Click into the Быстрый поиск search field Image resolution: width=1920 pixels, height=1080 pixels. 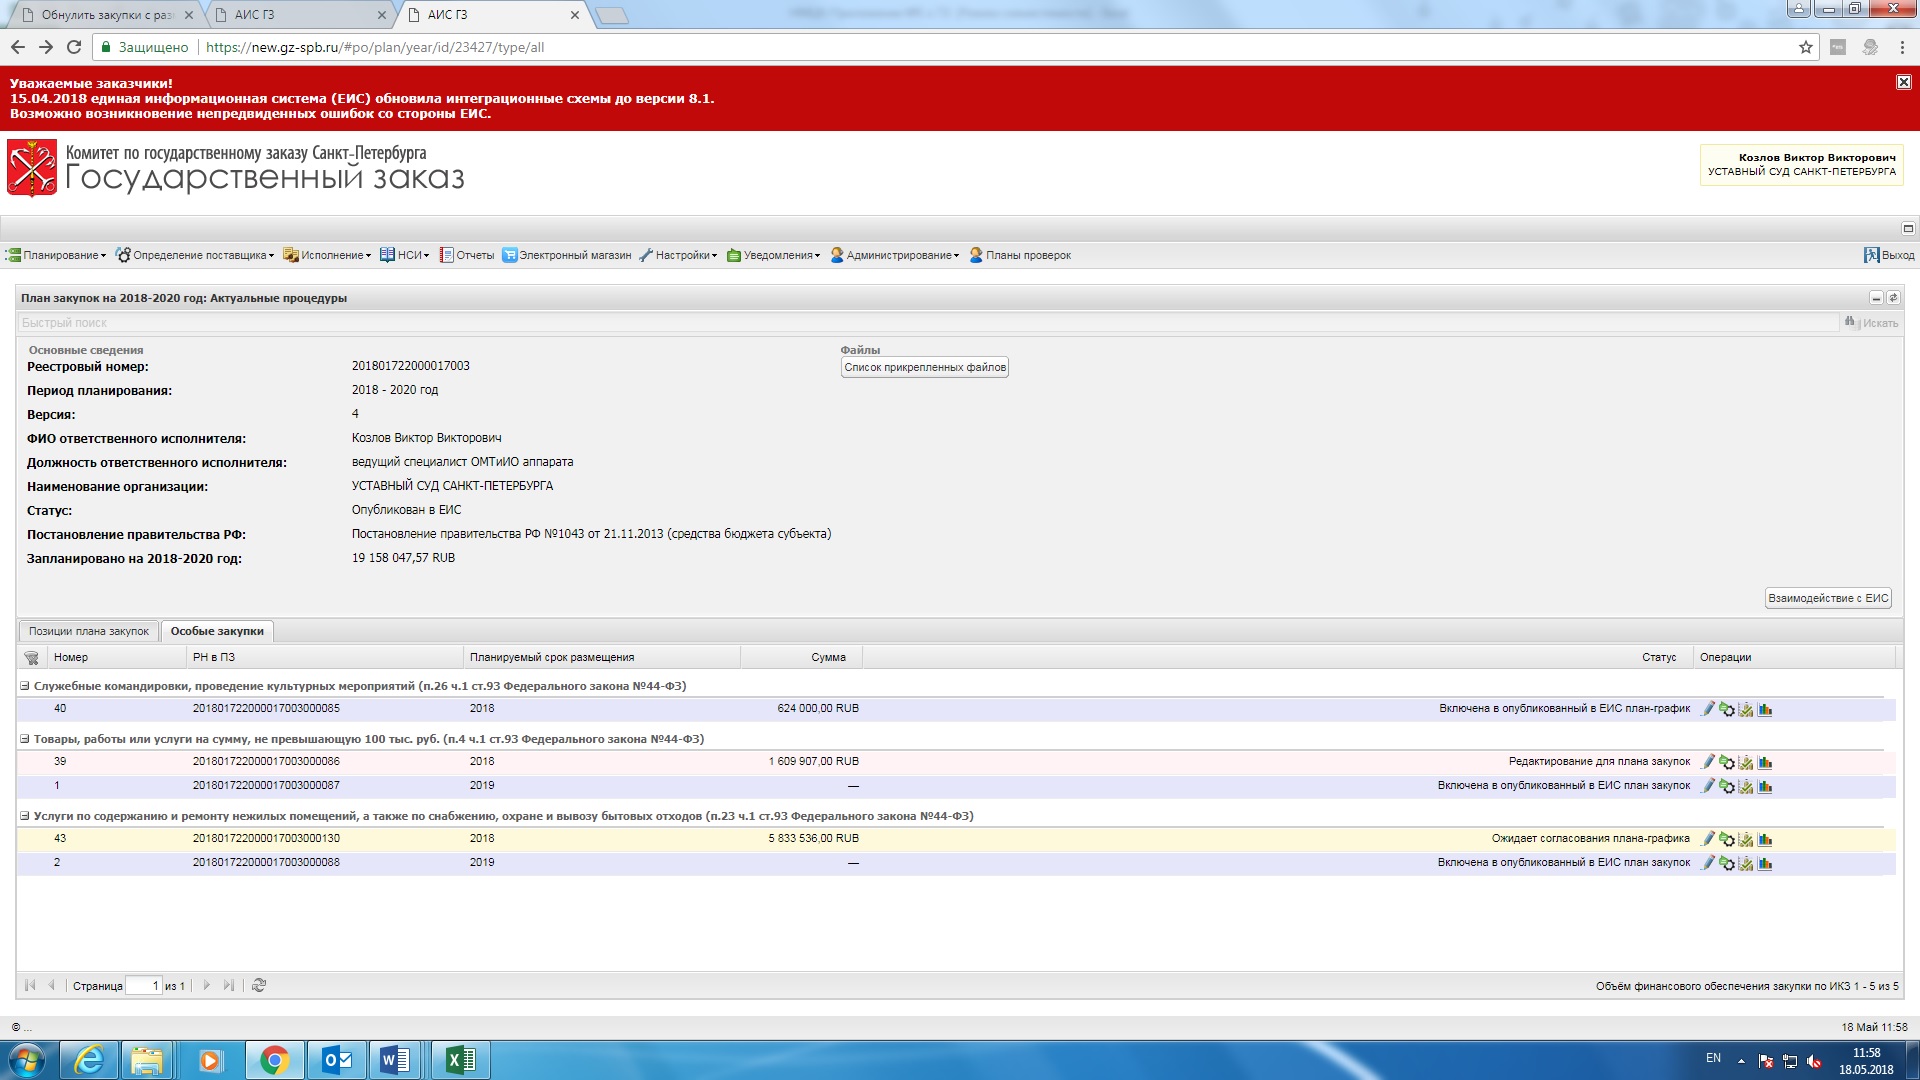tap(900, 323)
